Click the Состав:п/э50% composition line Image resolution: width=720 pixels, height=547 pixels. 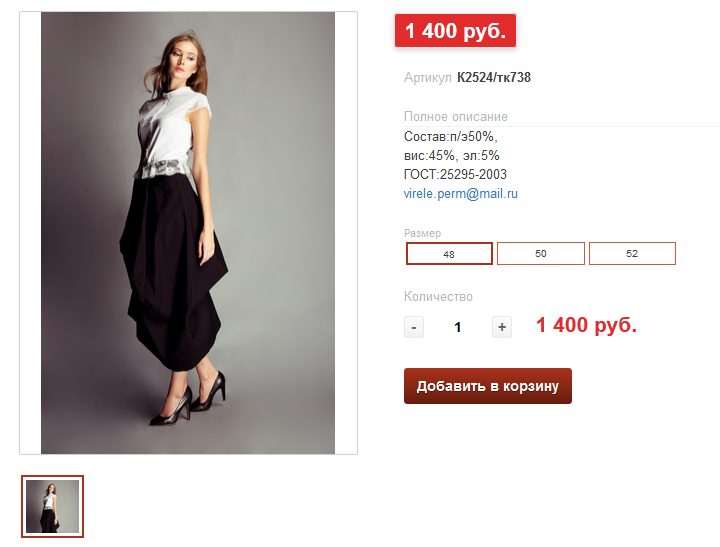coord(450,136)
